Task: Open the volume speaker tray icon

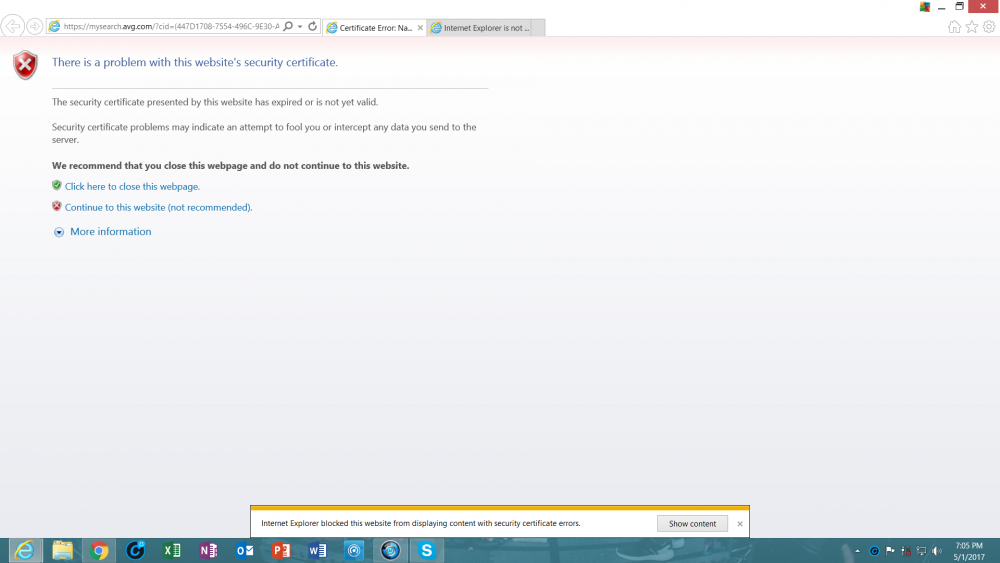Action: tap(936, 551)
